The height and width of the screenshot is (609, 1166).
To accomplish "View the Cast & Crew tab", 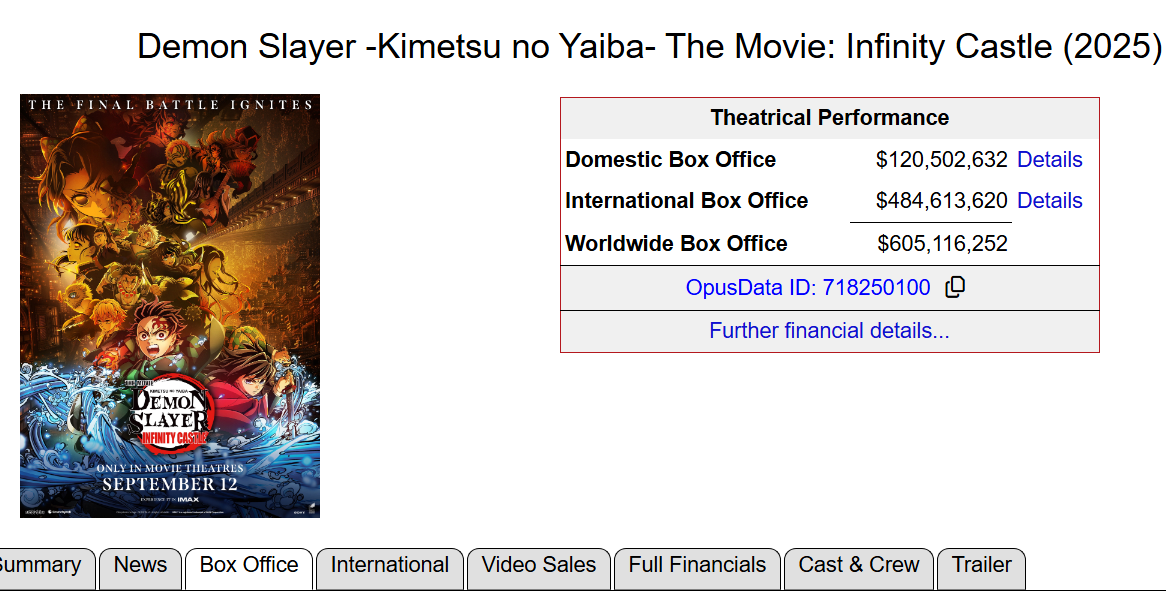I will point(858,566).
